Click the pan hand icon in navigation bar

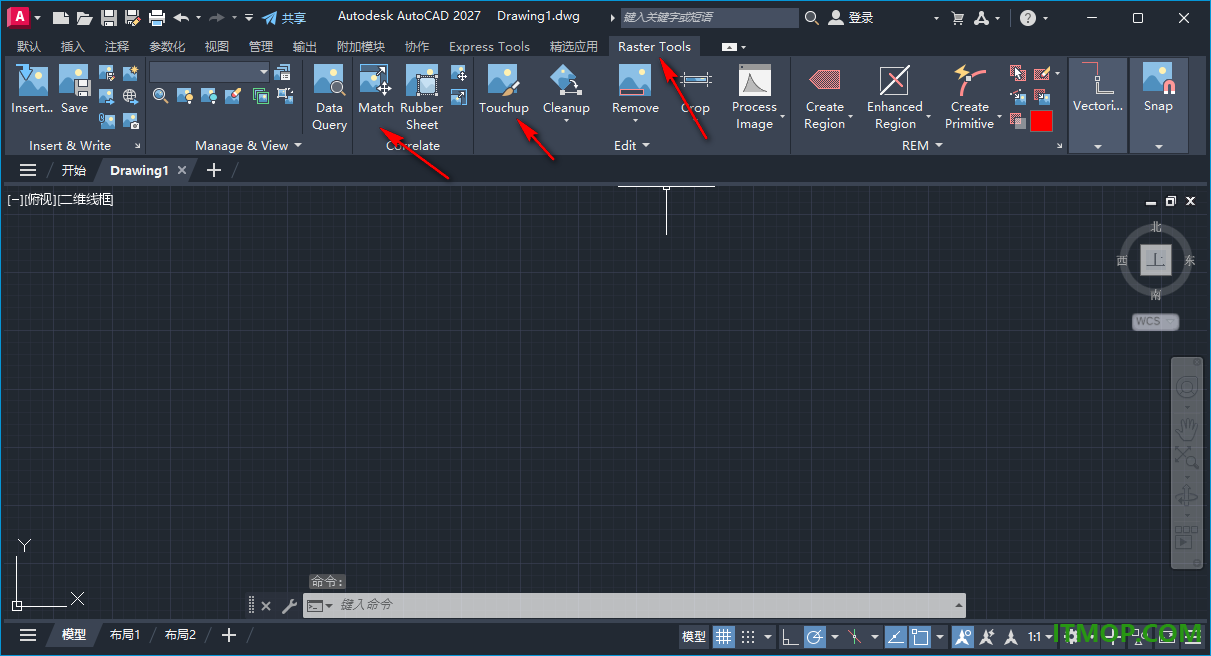point(1187,429)
